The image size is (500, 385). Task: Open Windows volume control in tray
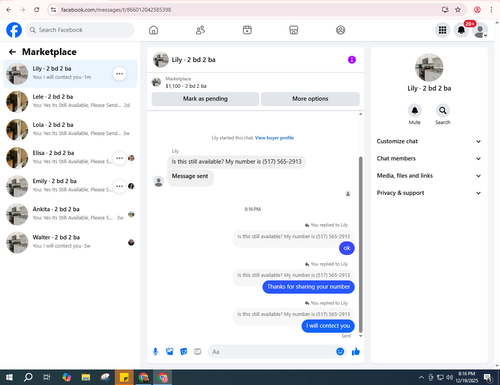[449, 377]
